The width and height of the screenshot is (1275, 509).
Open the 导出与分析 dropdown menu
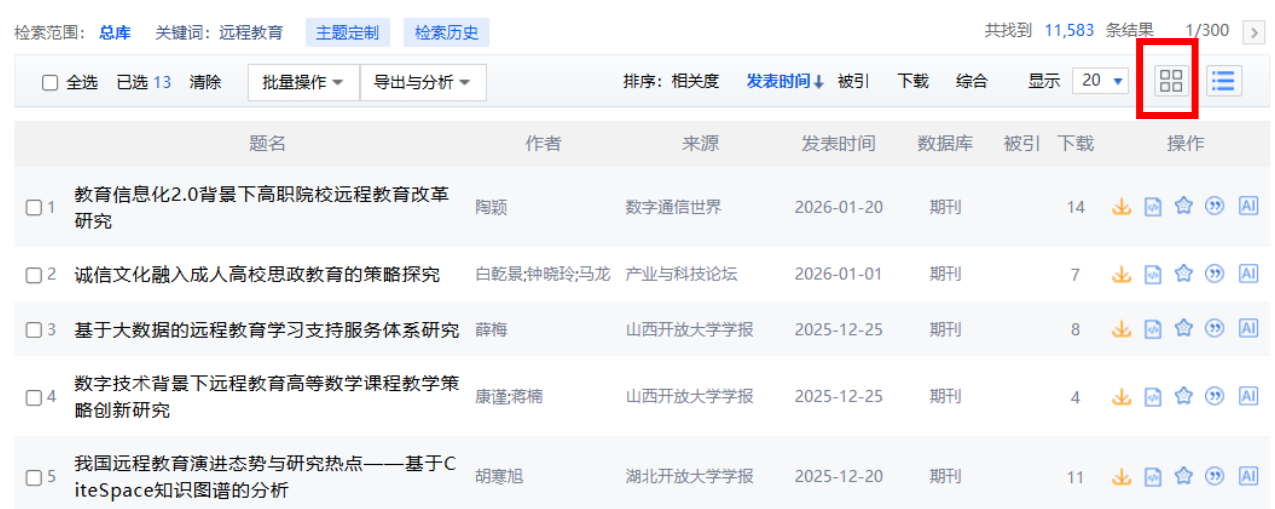pos(422,82)
